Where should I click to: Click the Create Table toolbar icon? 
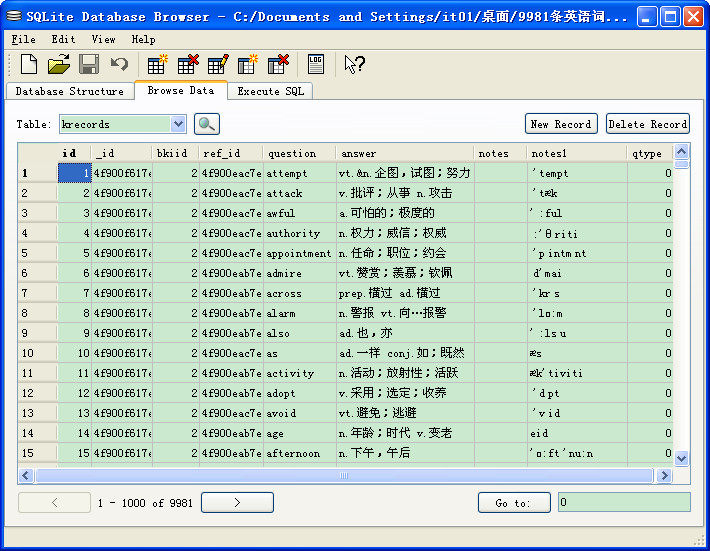click(x=157, y=64)
